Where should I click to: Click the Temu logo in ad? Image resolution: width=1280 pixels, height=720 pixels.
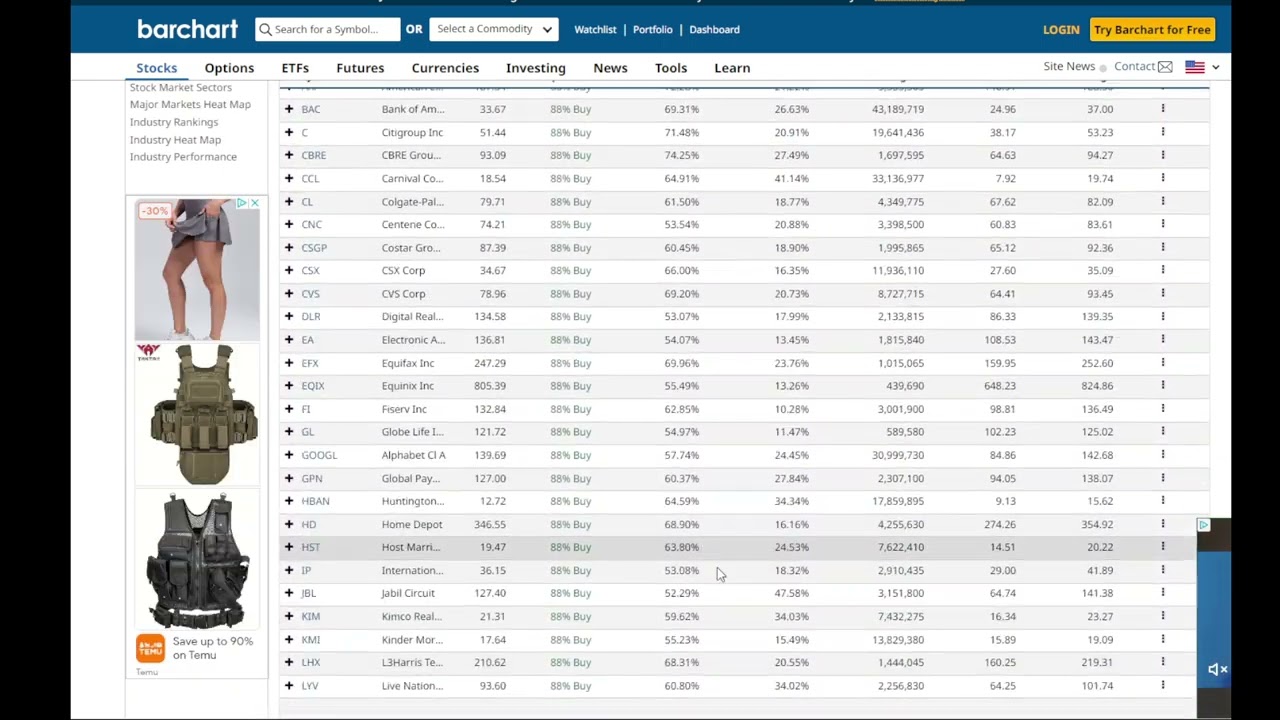point(150,648)
